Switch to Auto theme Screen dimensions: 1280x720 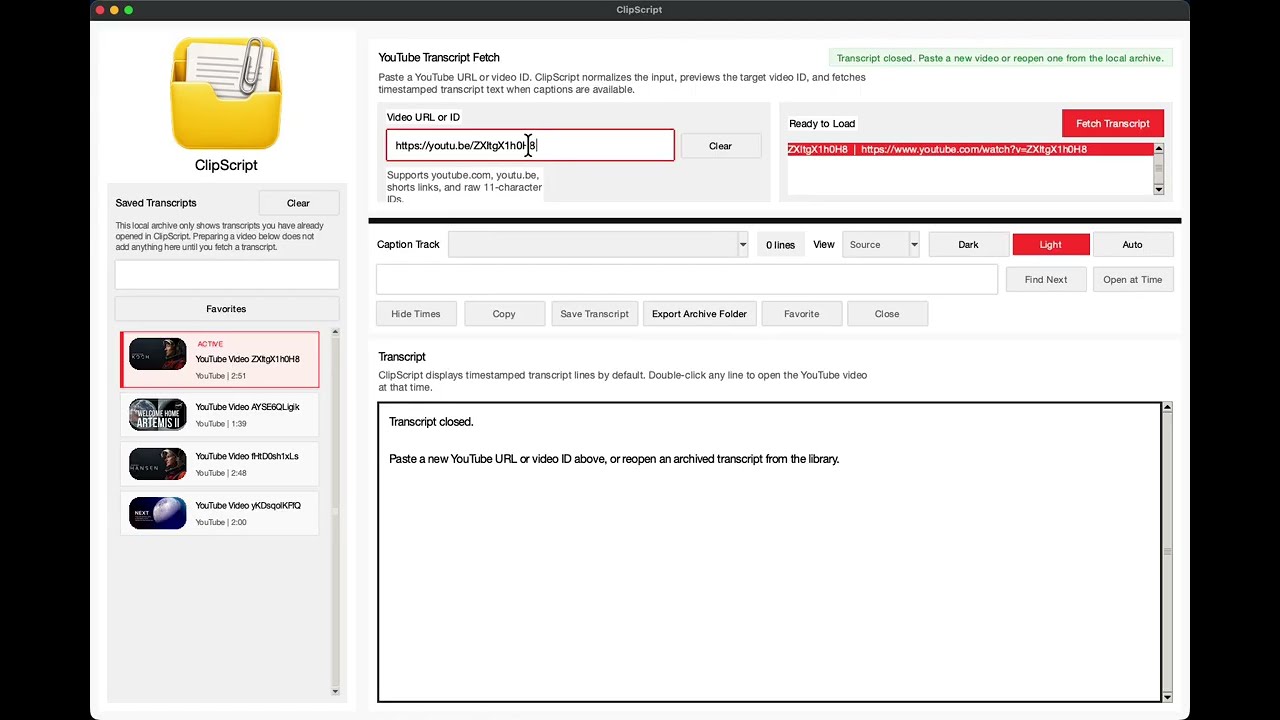point(1132,245)
